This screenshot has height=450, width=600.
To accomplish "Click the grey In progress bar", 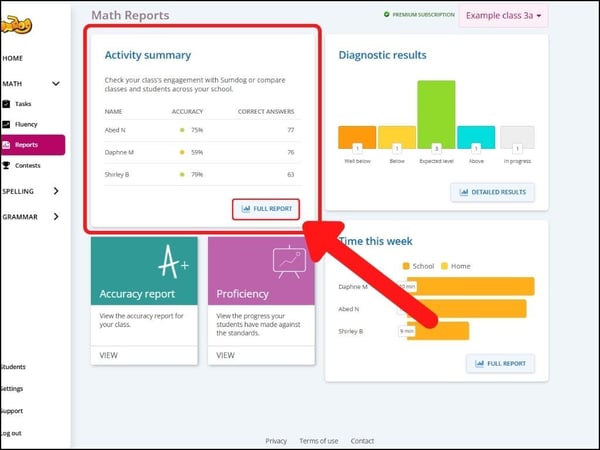I will click(x=517, y=137).
